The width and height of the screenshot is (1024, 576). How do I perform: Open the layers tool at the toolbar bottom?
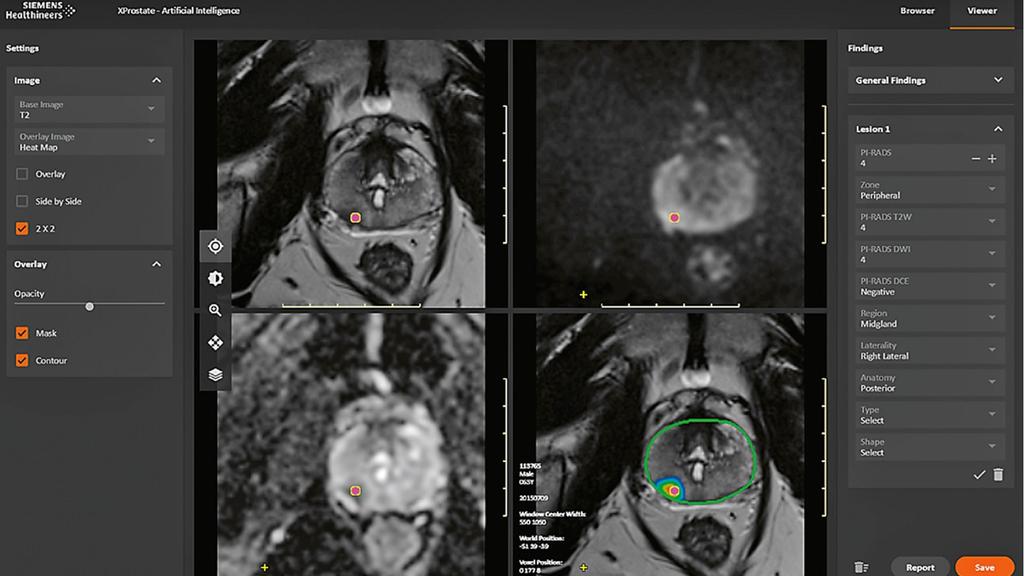click(x=214, y=376)
